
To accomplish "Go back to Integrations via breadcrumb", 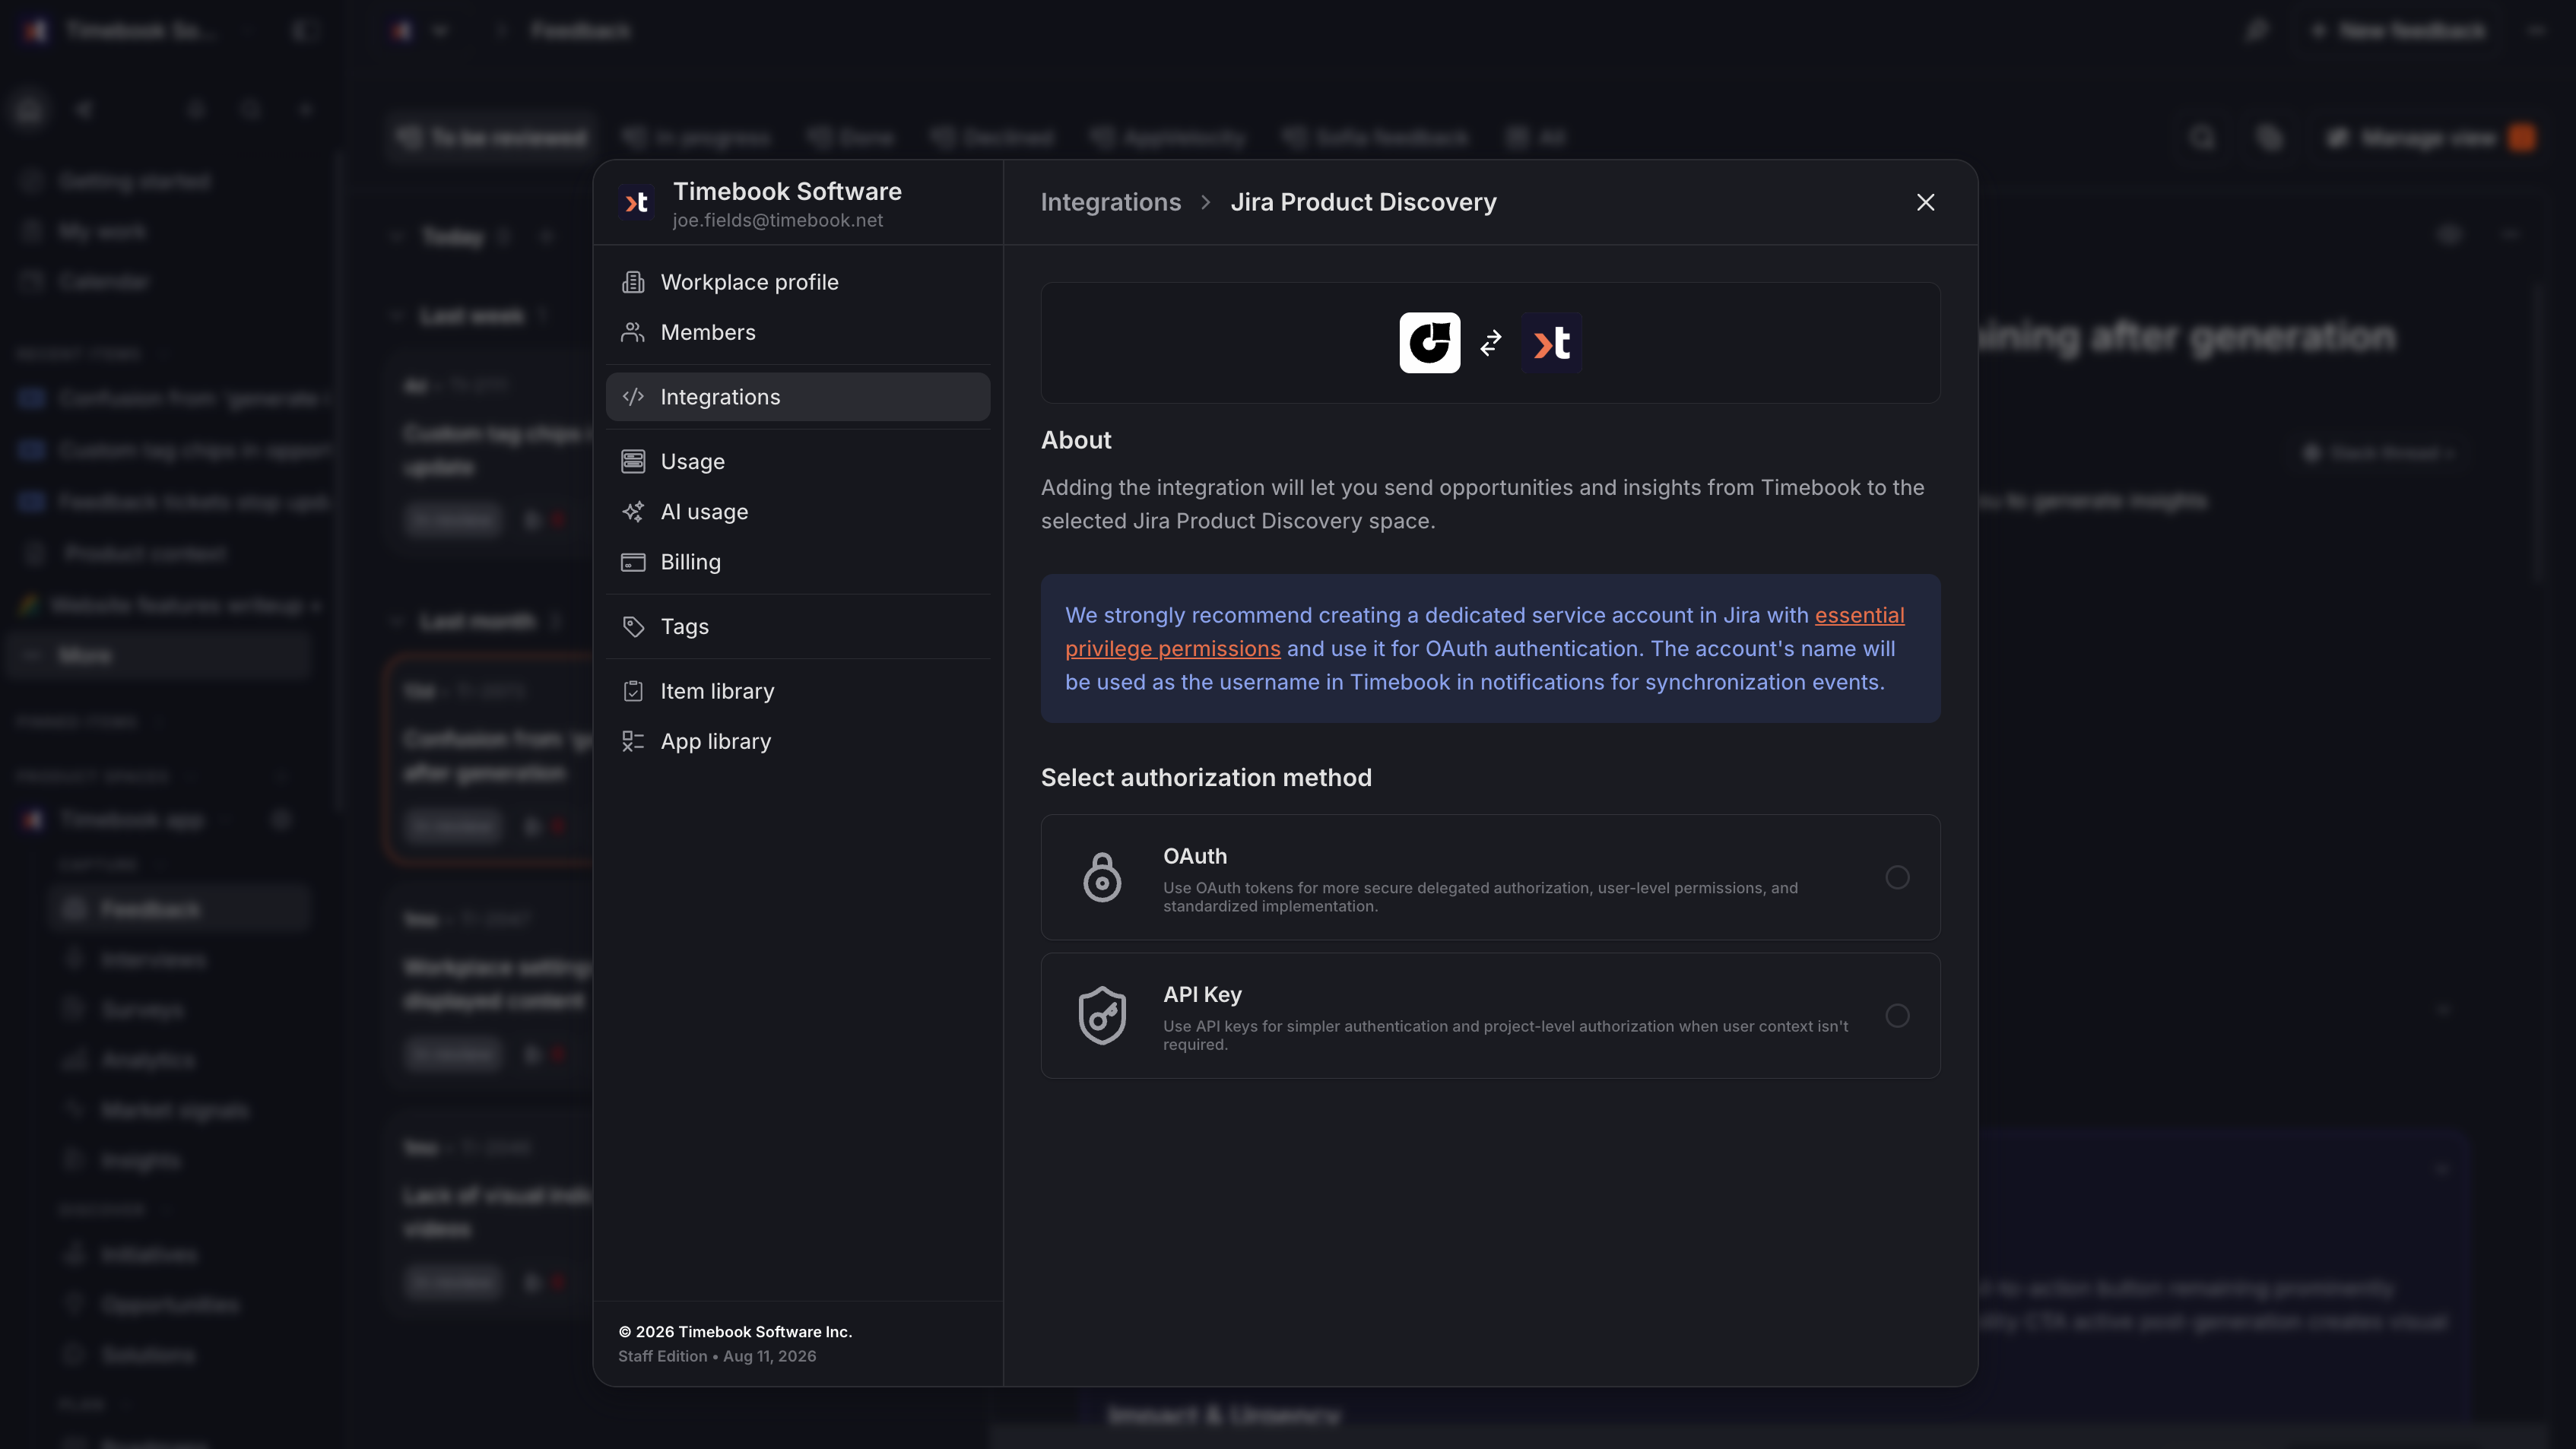I will (1110, 202).
